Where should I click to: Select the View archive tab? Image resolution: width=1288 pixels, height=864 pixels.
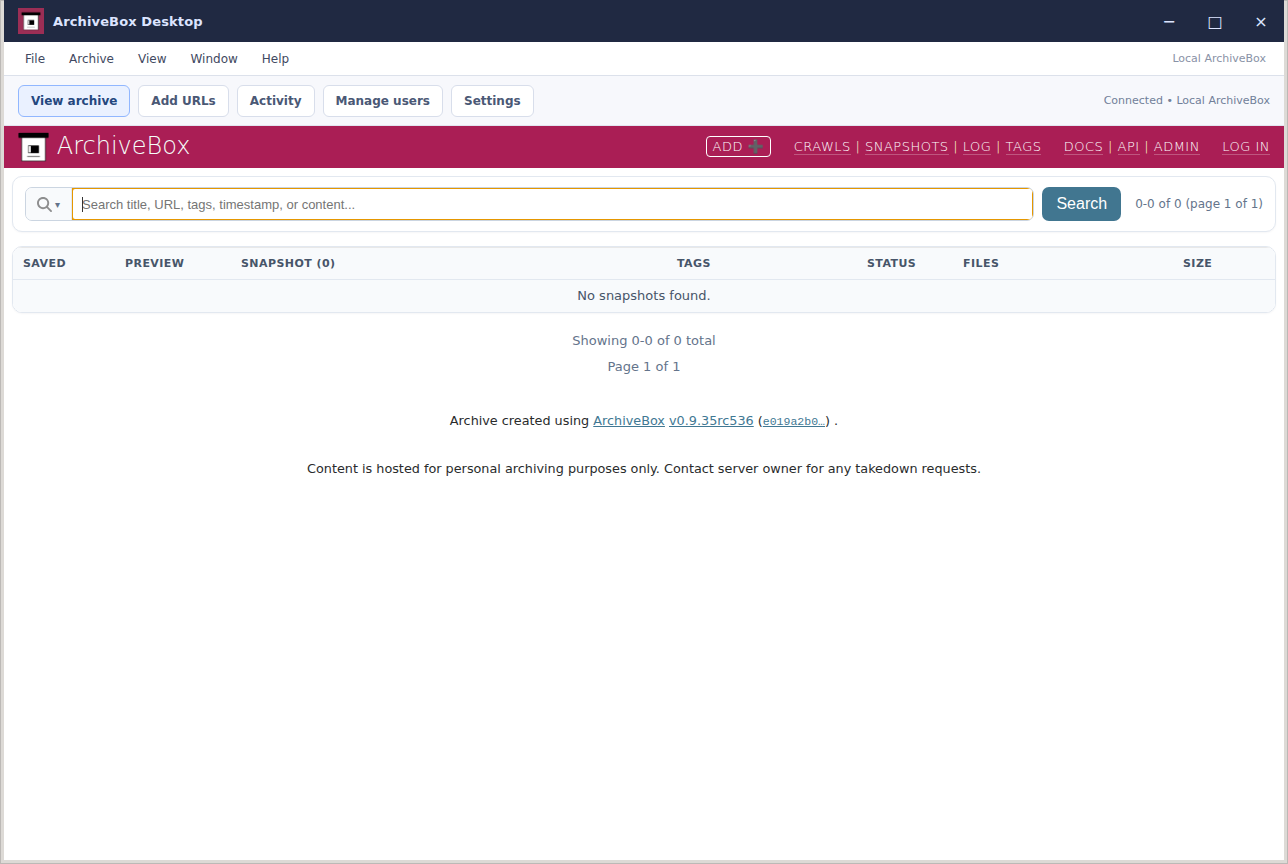click(74, 101)
